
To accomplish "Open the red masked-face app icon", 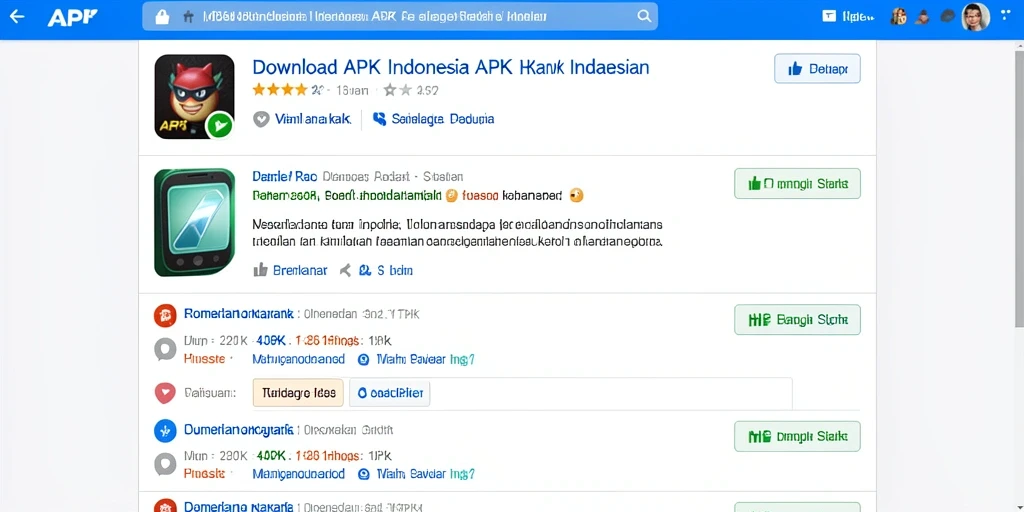I will click(194, 97).
